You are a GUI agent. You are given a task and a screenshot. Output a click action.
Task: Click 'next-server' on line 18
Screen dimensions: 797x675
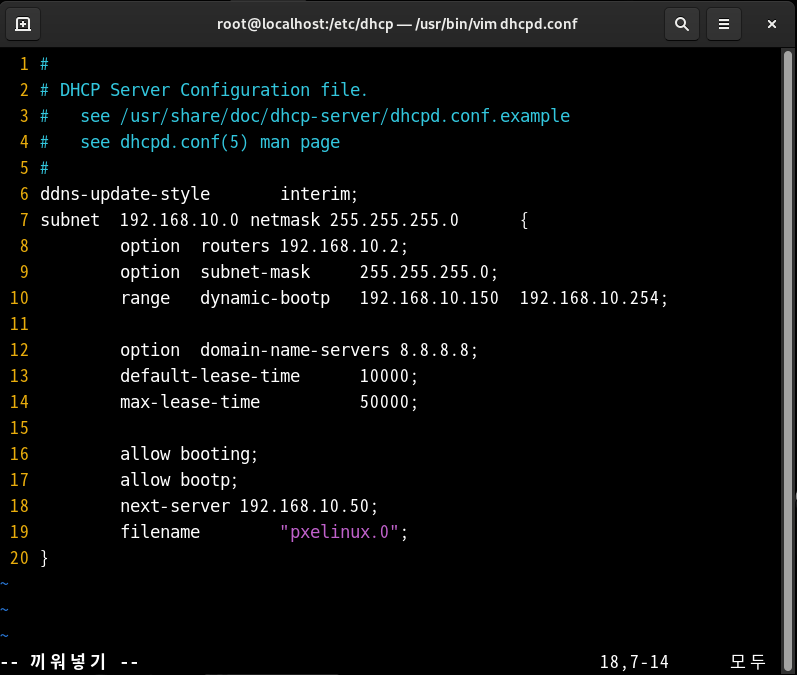tap(175, 506)
